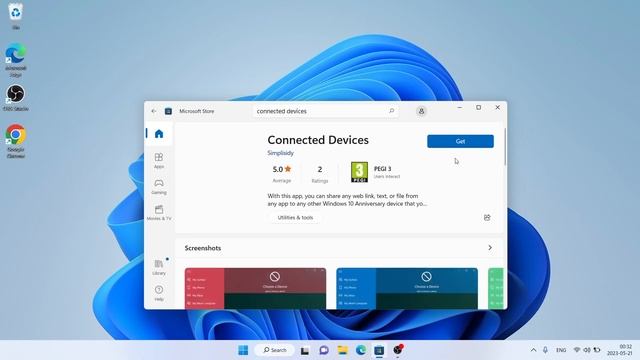Click the microphone icon in system tray
The height and width of the screenshot is (360, 640).
[x=545, y=350]
